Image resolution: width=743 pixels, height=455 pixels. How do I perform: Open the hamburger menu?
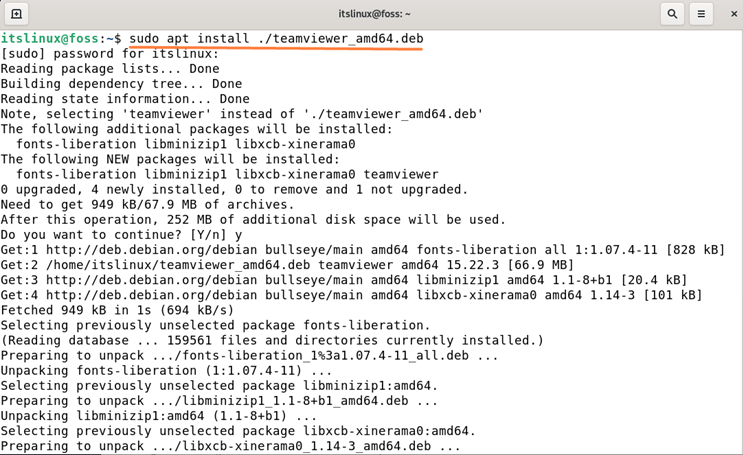tap(701, 14)
